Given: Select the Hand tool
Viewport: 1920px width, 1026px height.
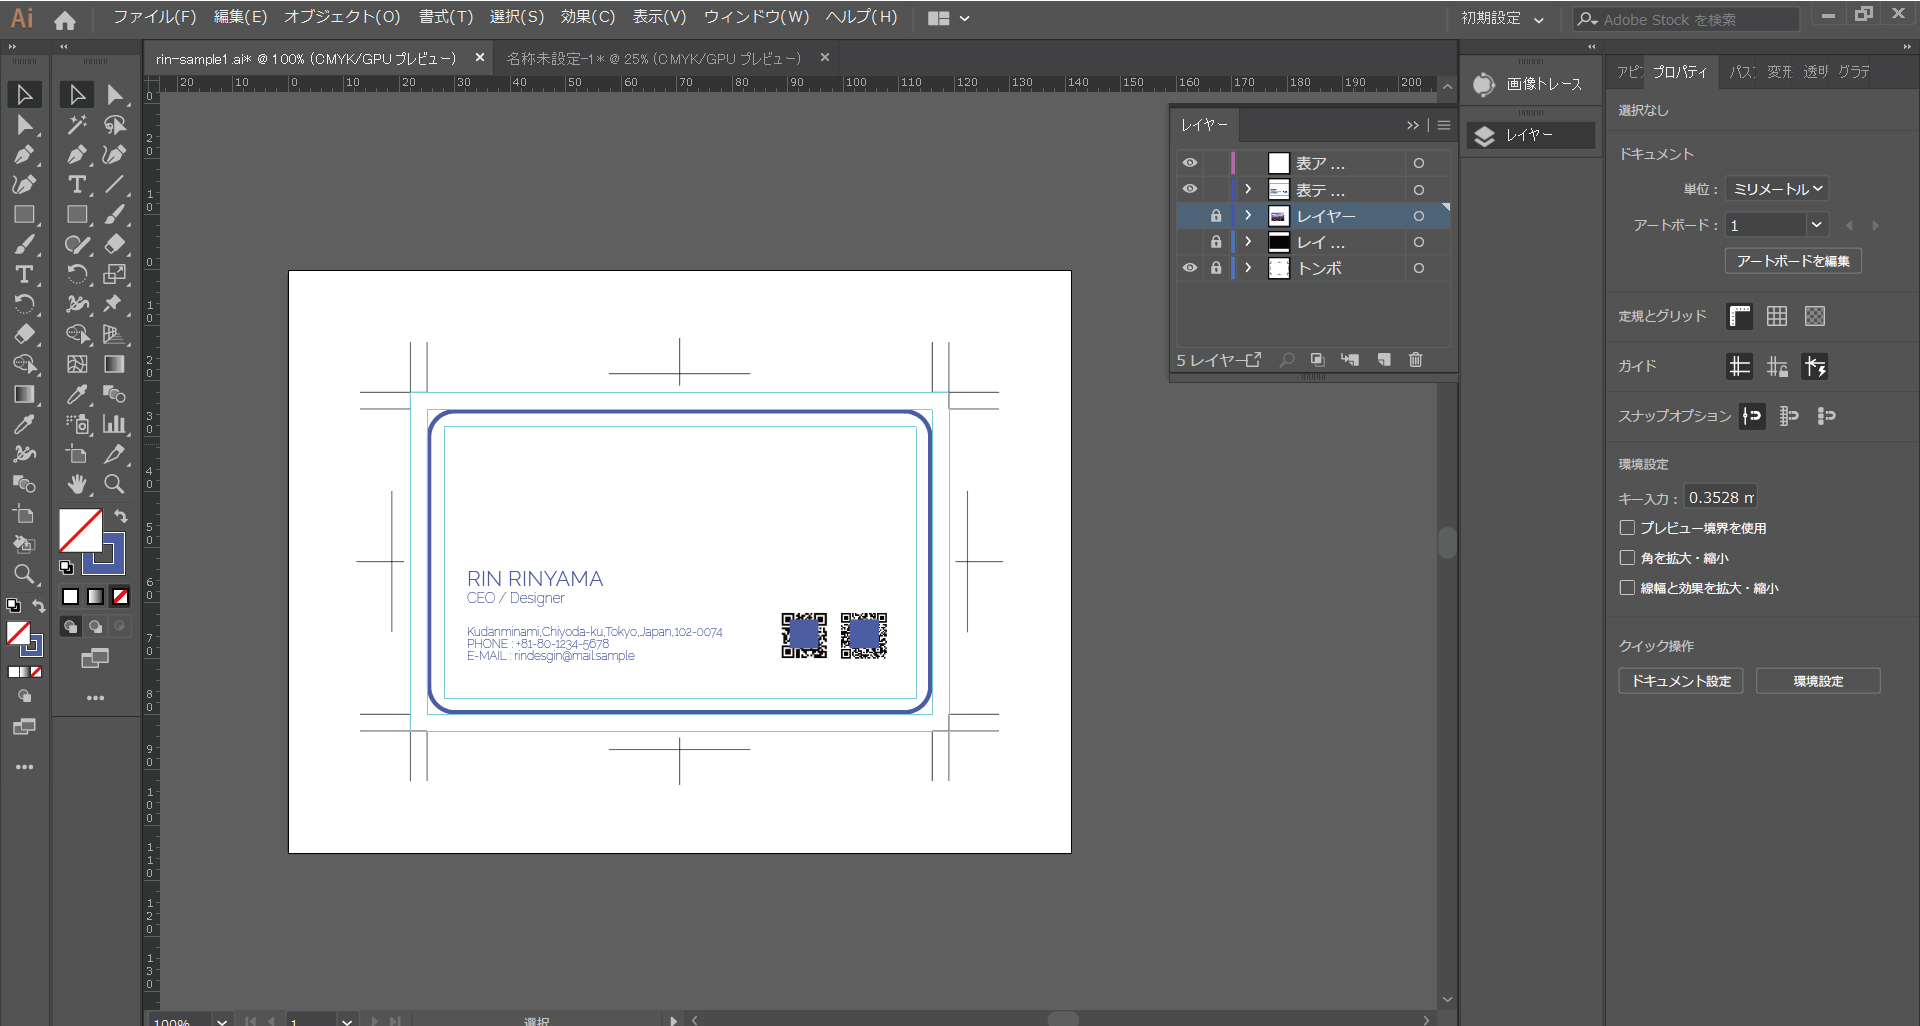Looking at the screenshot, I should [77, 484].
